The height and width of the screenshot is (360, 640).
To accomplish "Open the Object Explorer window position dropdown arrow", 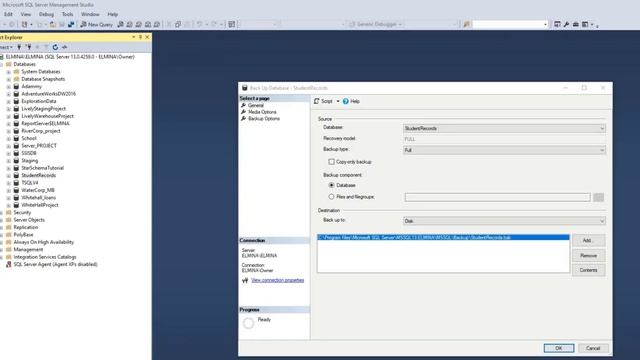I will (133, 37).
